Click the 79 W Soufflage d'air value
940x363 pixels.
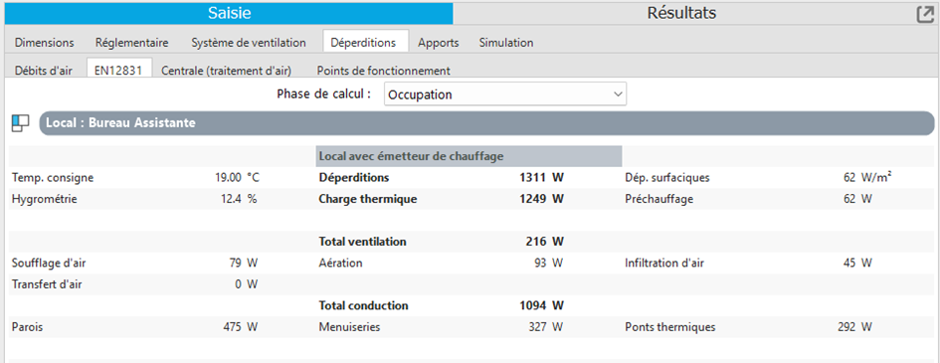pyautogui.click(x=243, y=263)
